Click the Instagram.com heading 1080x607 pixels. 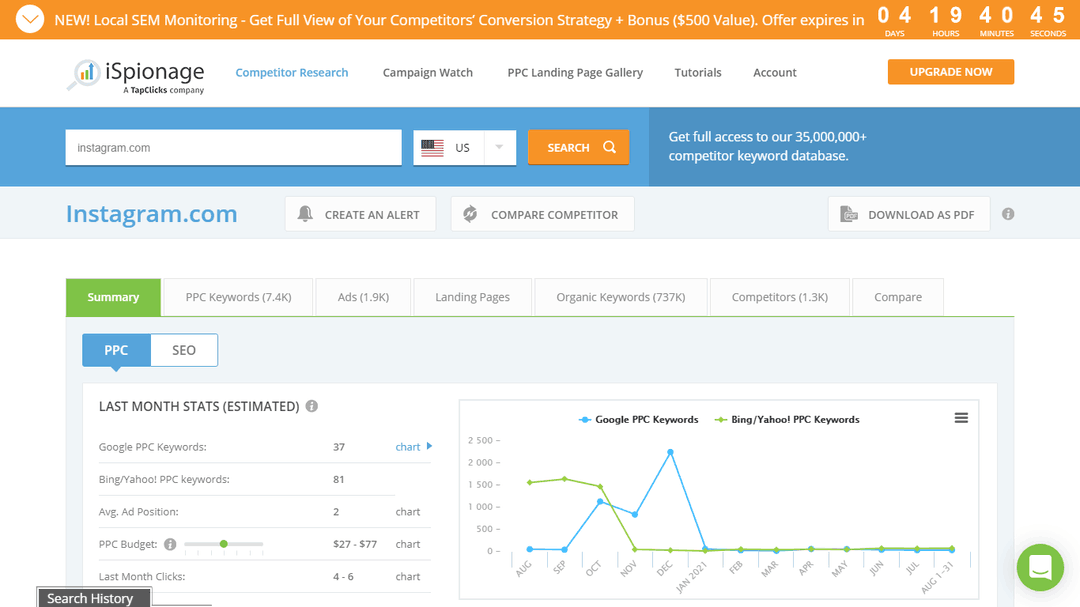click(152, 214)
